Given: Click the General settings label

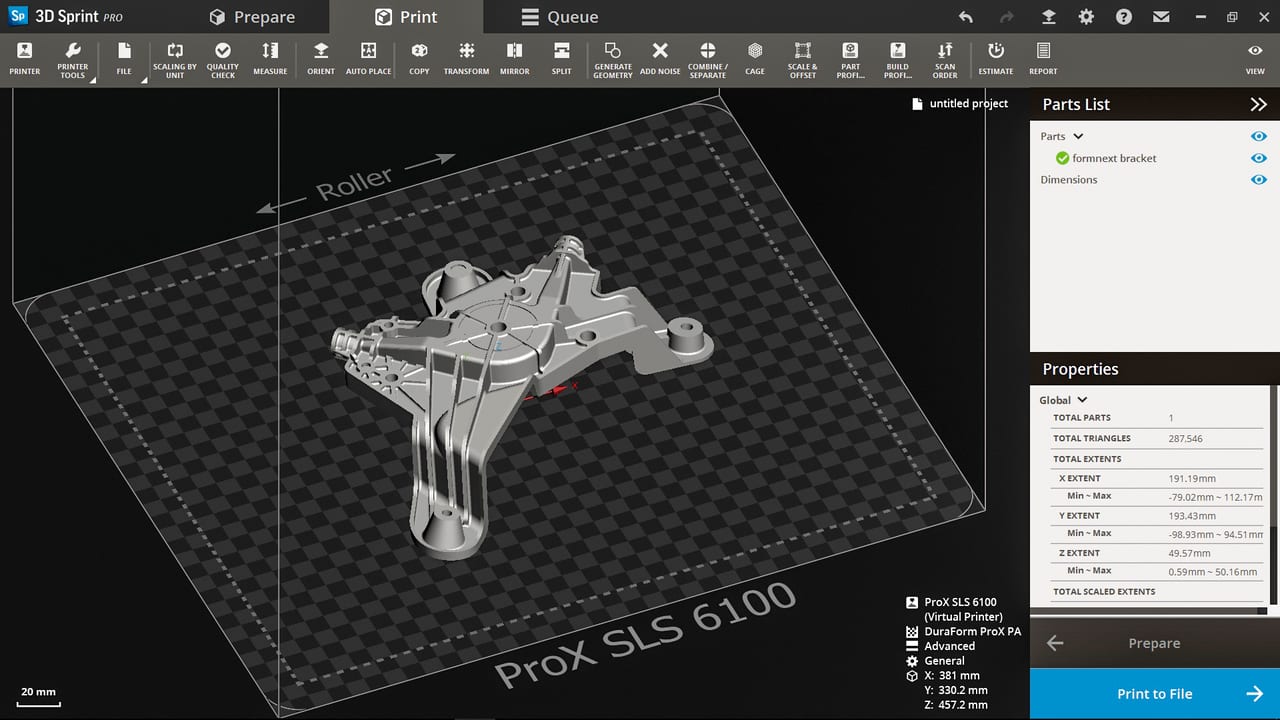Looking at the screenshot, I should 944,661.
